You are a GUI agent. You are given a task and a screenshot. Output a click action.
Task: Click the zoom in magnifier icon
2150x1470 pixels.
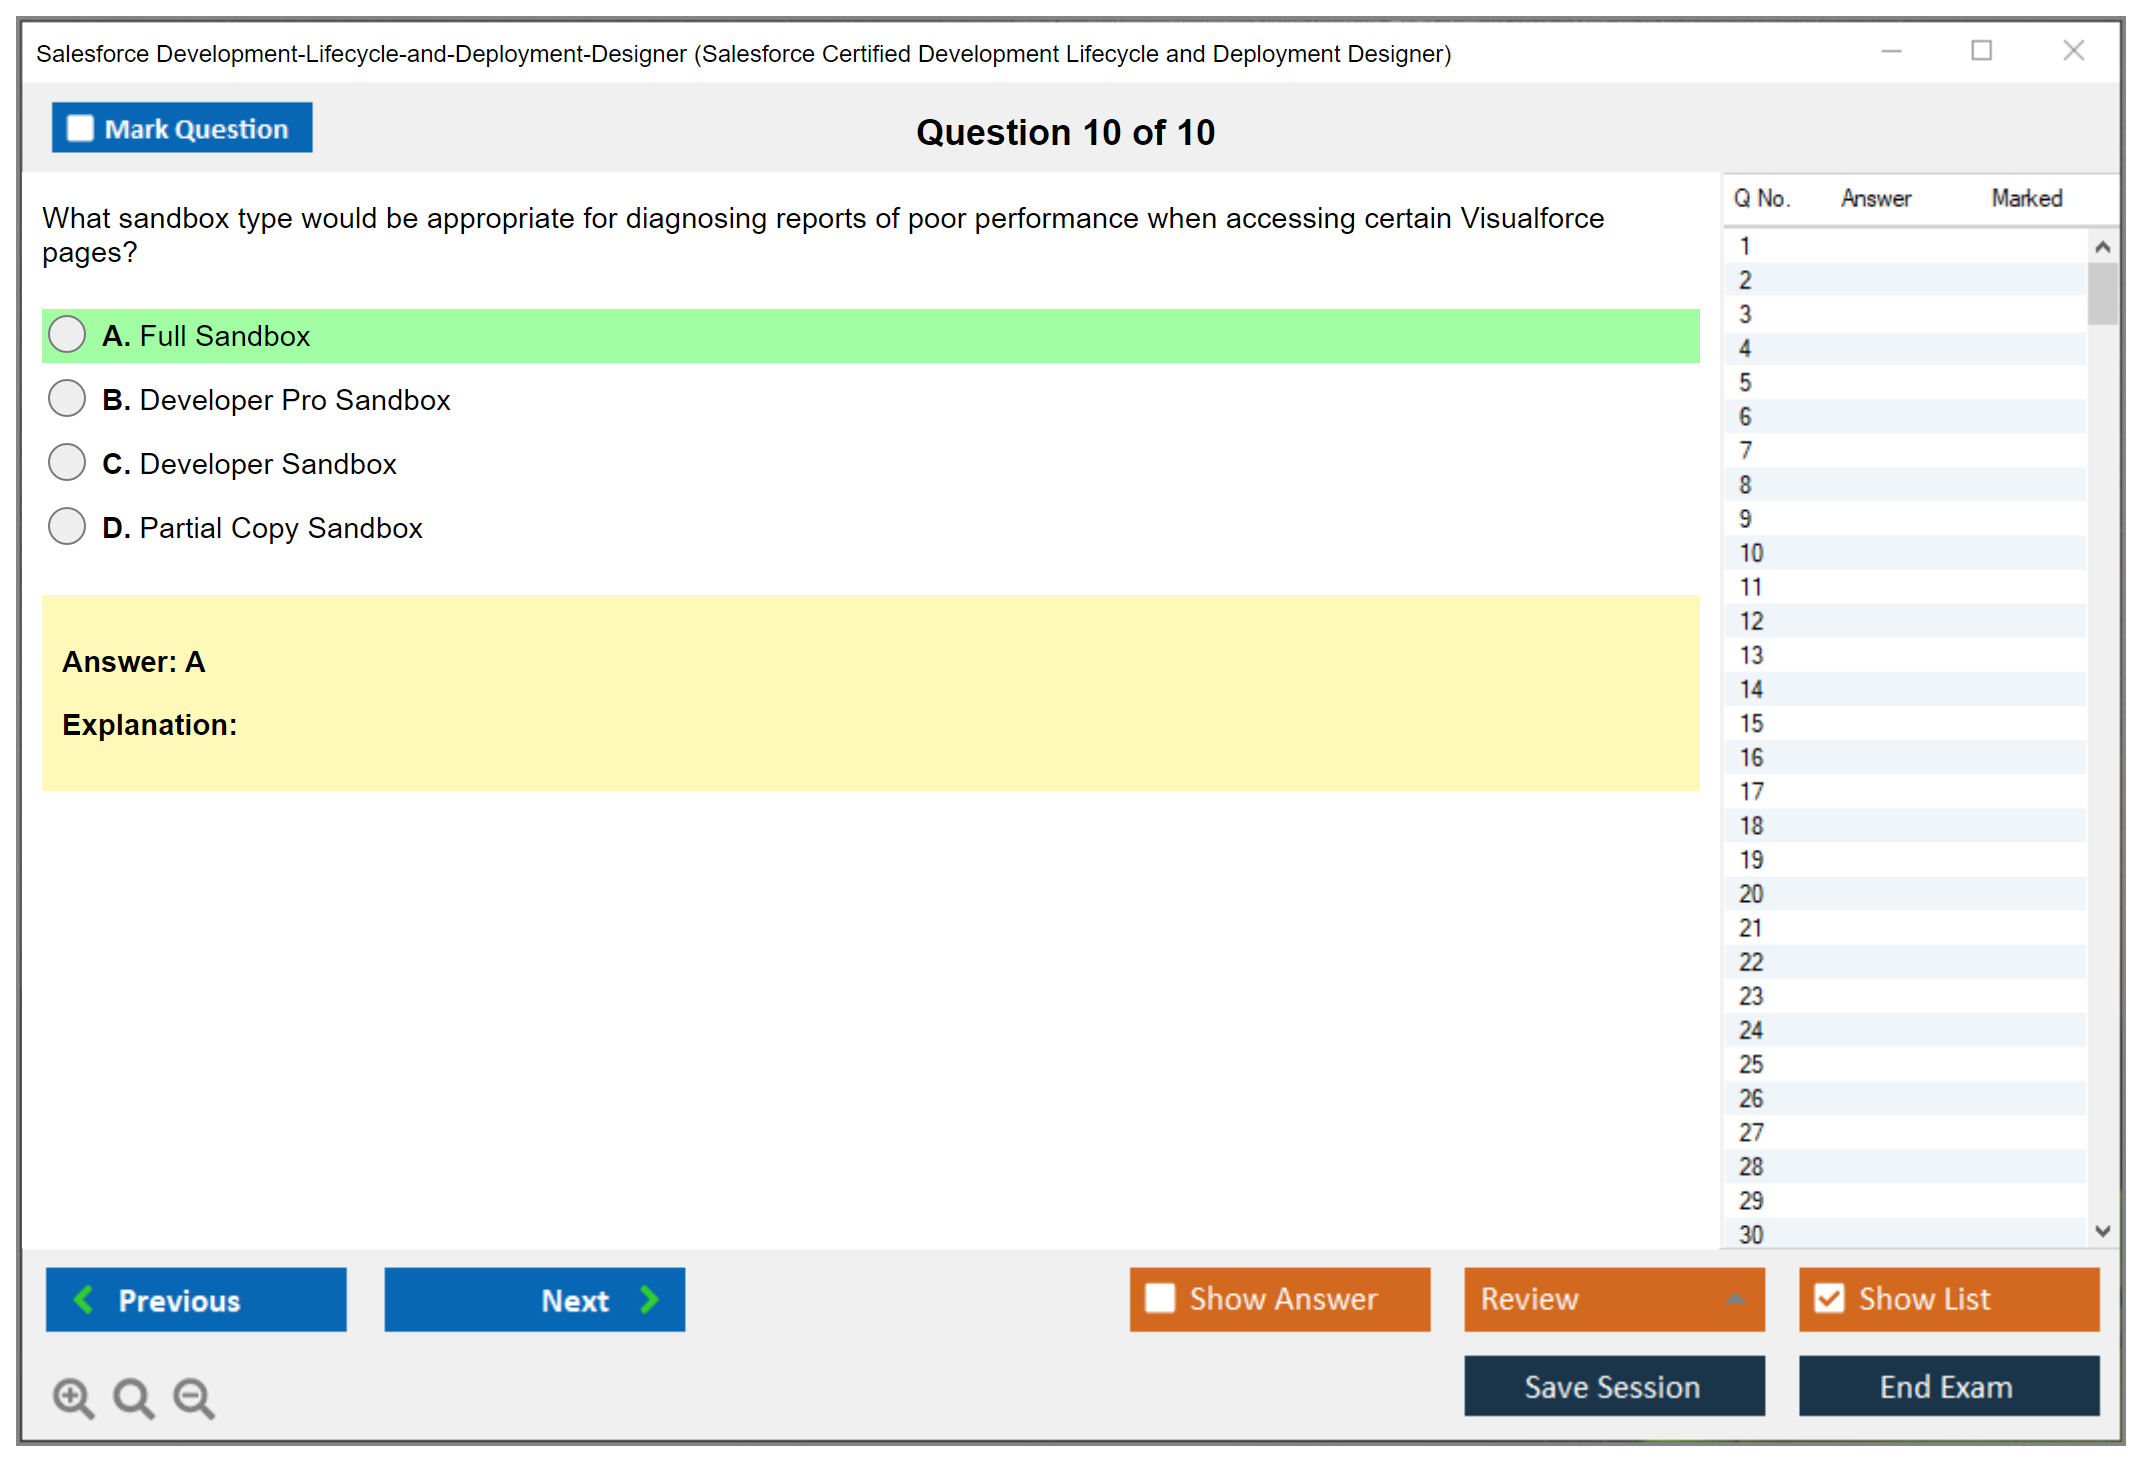tap(73, 1397)
